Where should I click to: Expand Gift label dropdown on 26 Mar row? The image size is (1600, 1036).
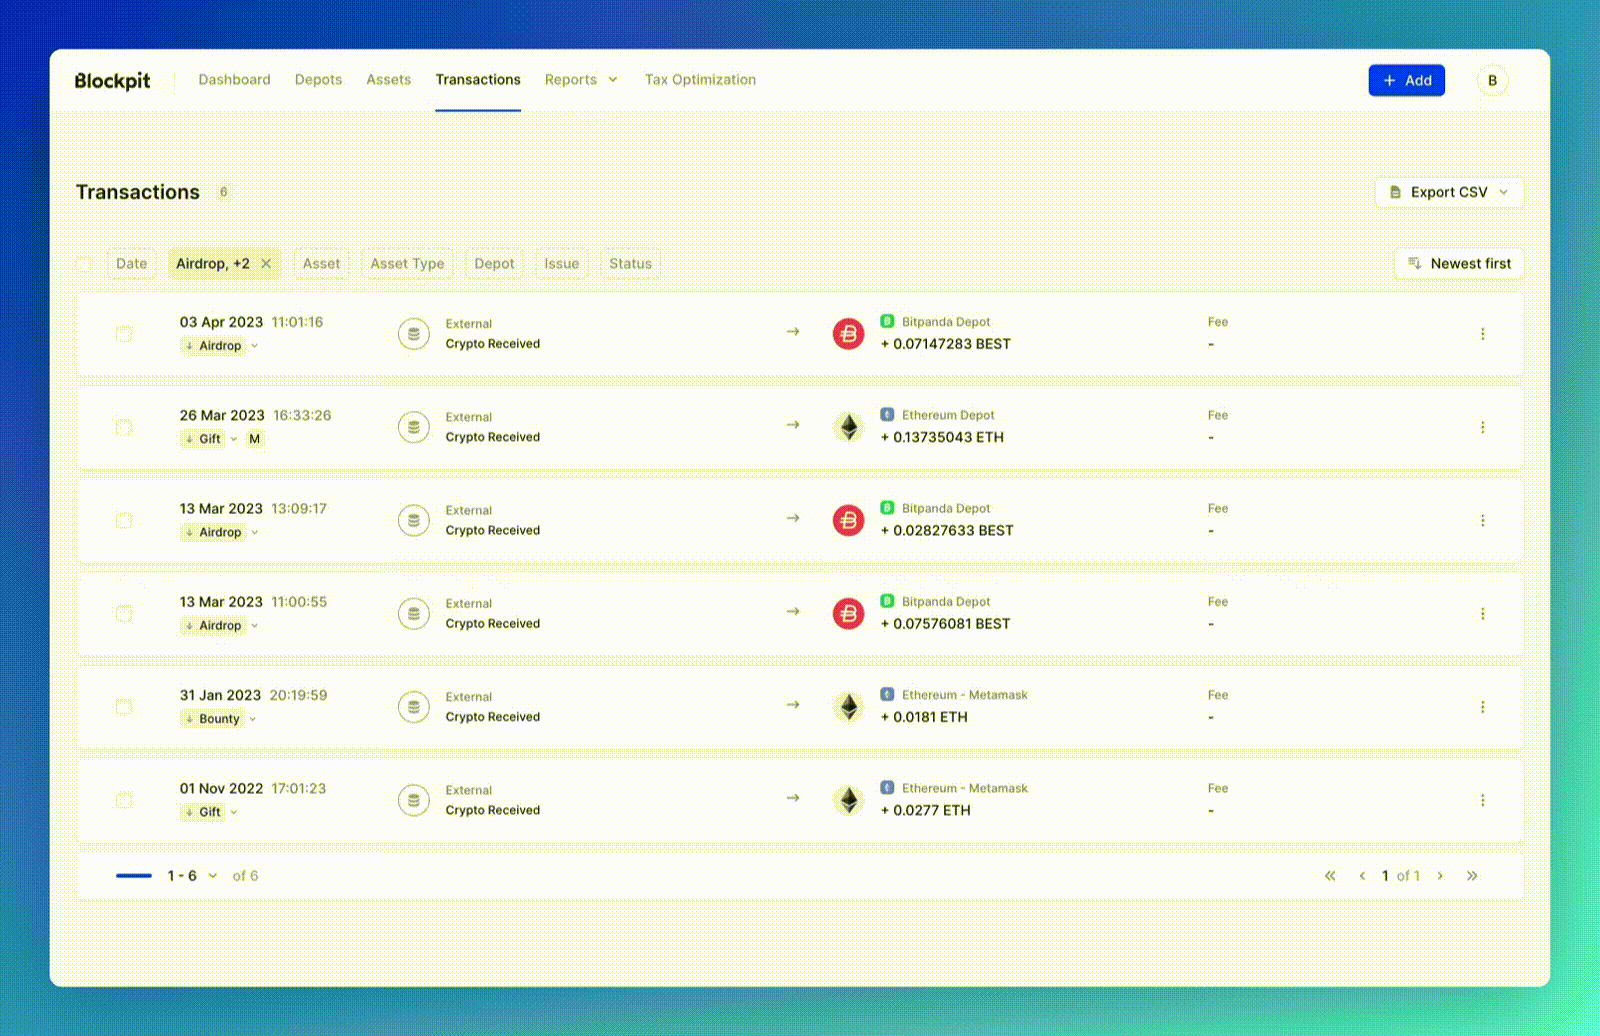[234, 439]
